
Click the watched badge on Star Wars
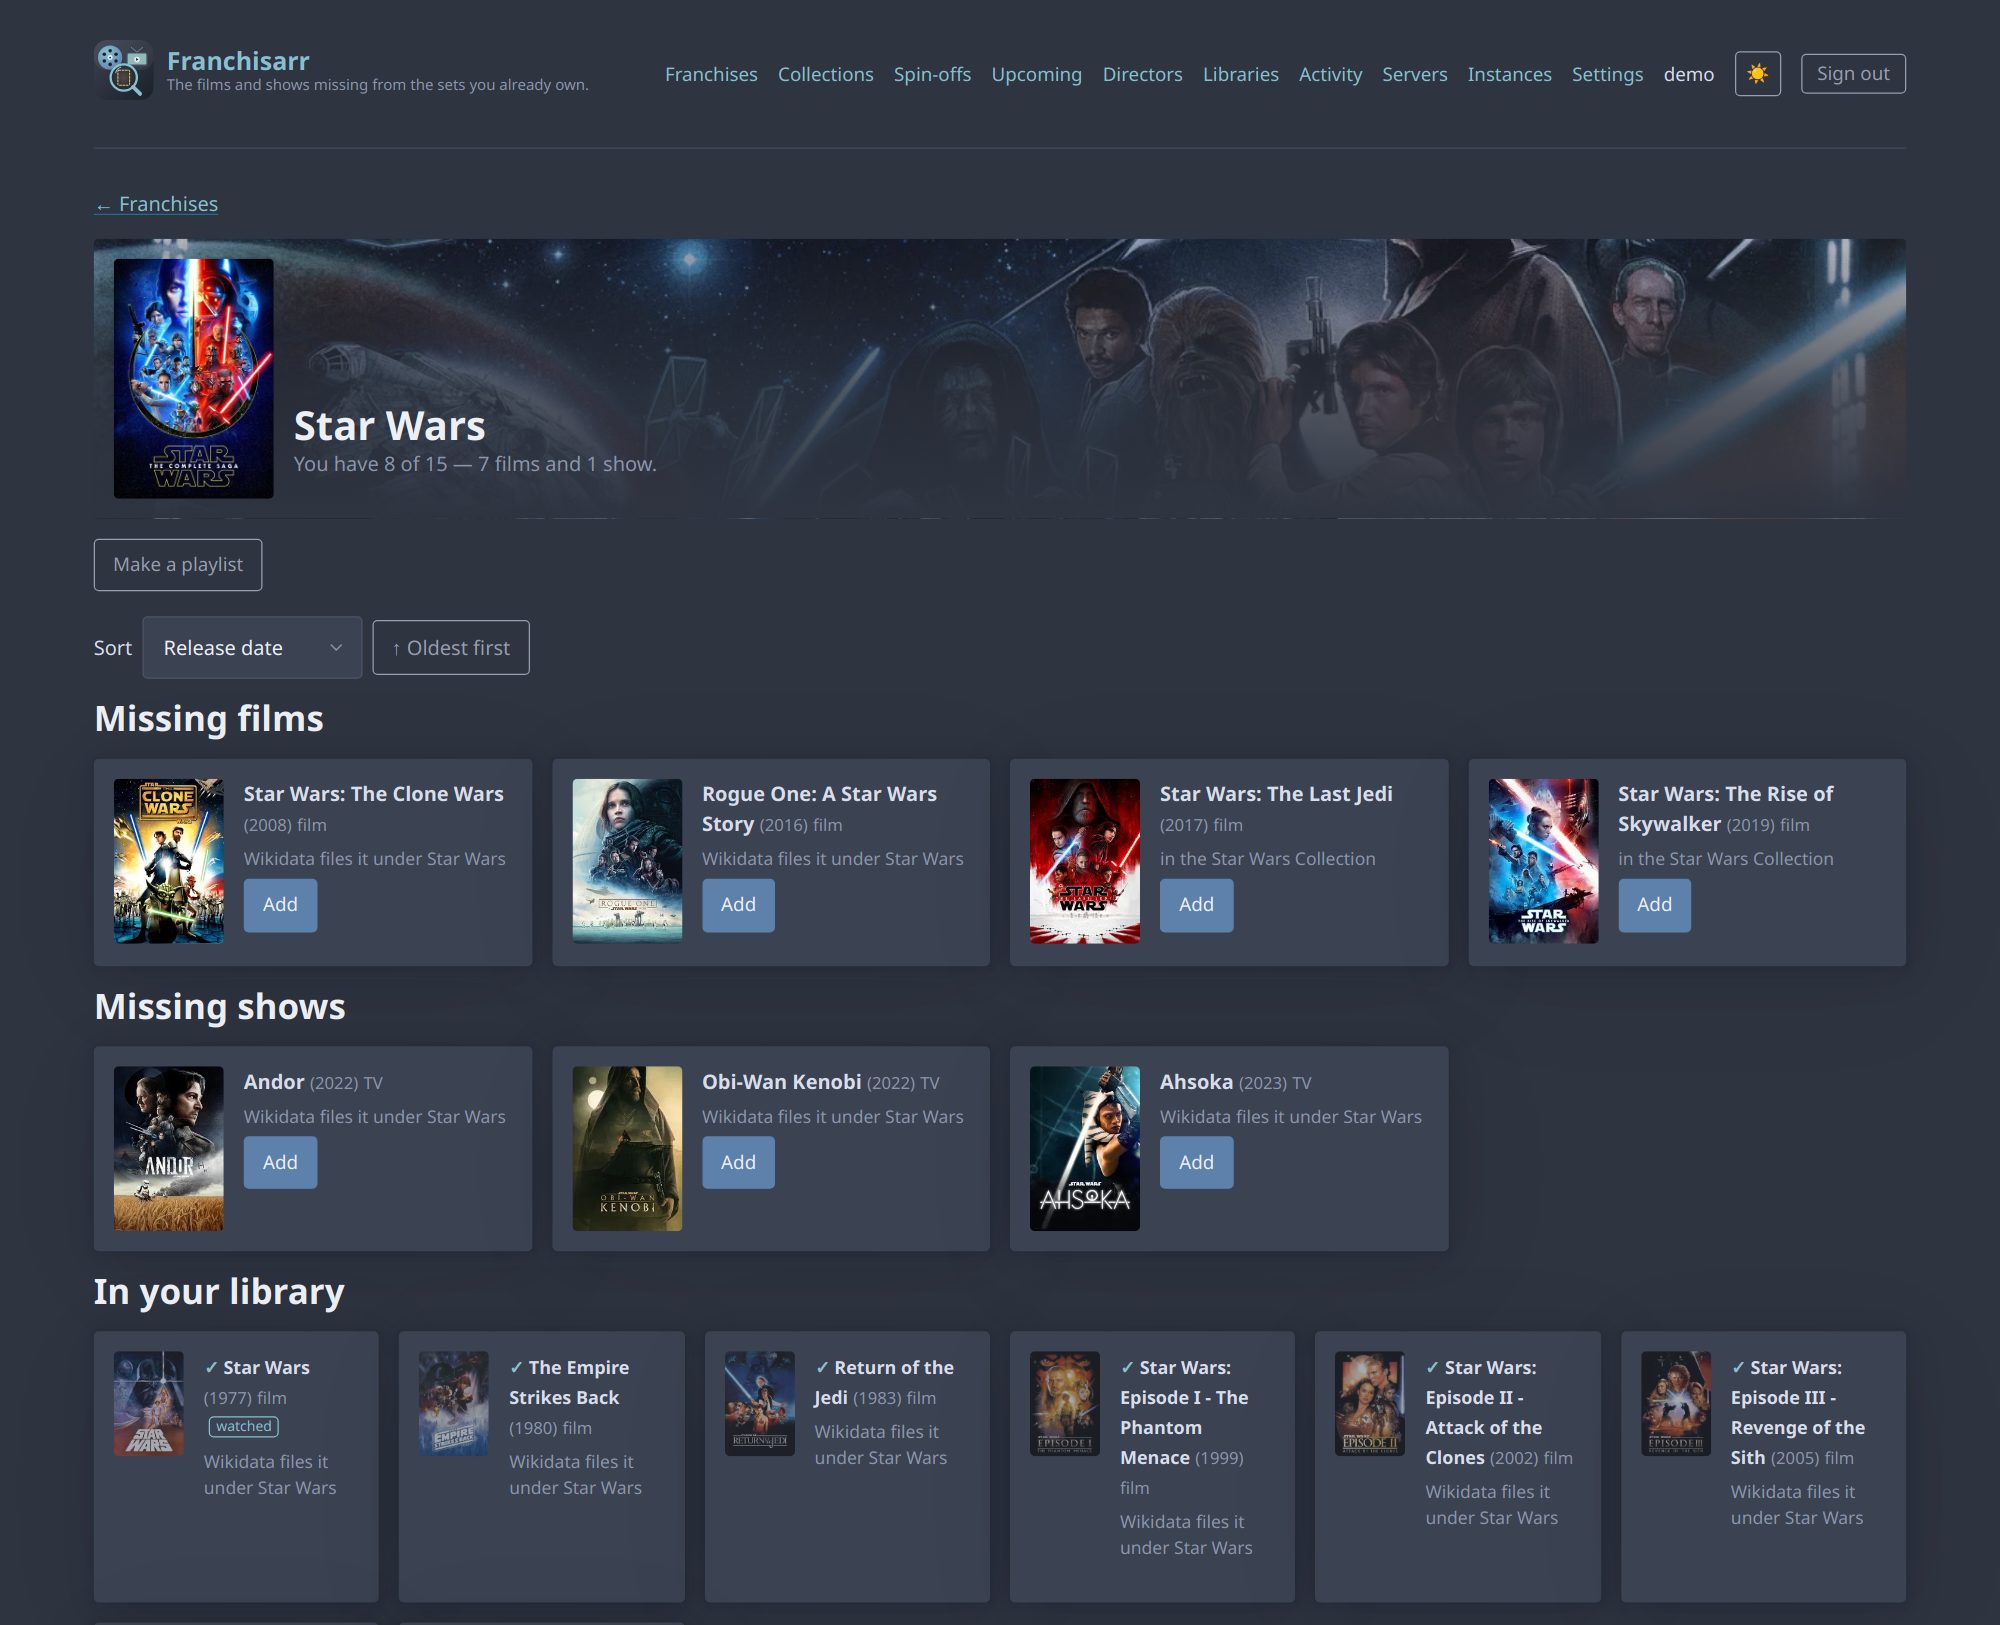click(x=243, y=1427)
